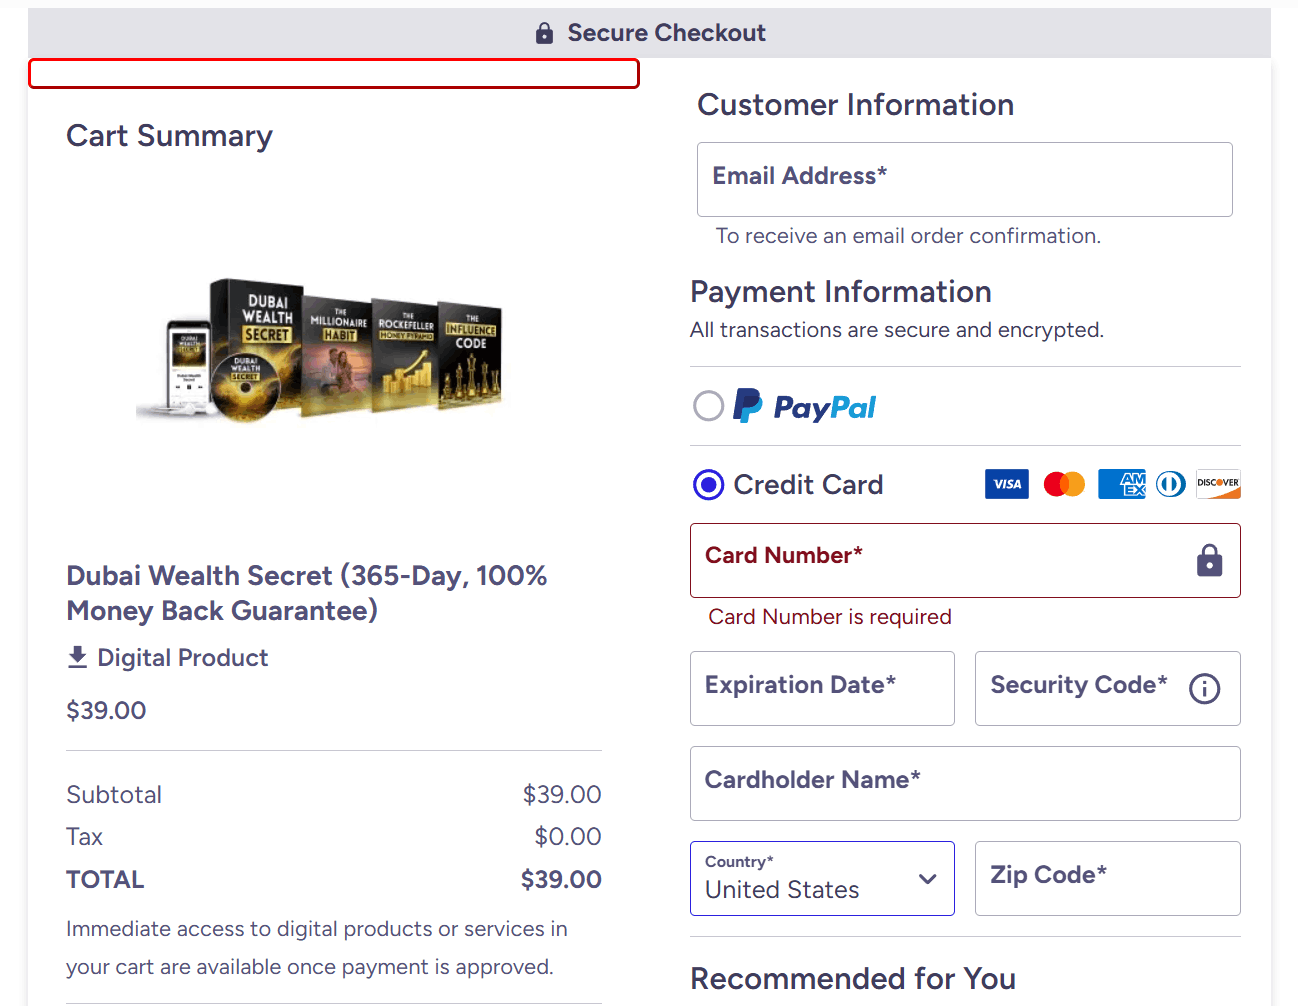Open the Country dropdown

coord(821,878)
